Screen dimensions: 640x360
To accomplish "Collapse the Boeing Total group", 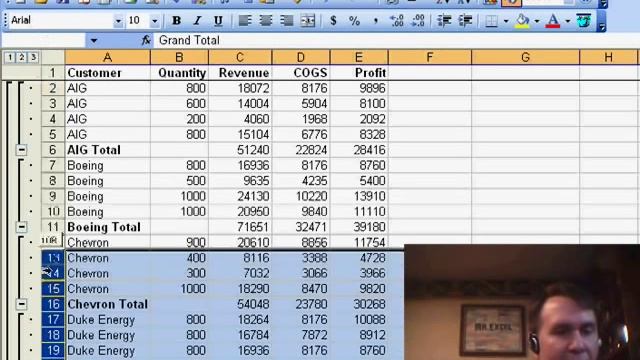I will [x=21, y=227].
